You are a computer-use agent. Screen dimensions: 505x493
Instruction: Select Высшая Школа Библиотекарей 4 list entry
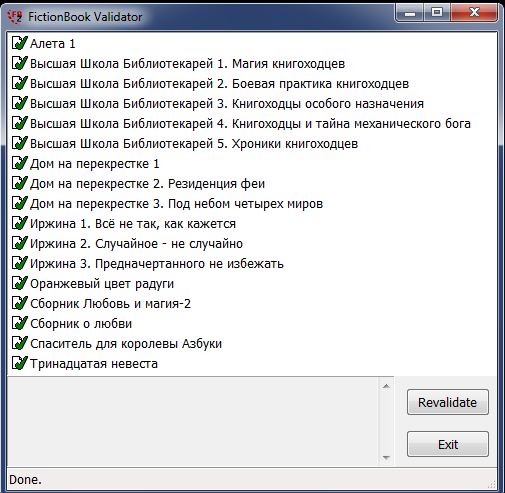pyautogui.click(x=250, y=124)
